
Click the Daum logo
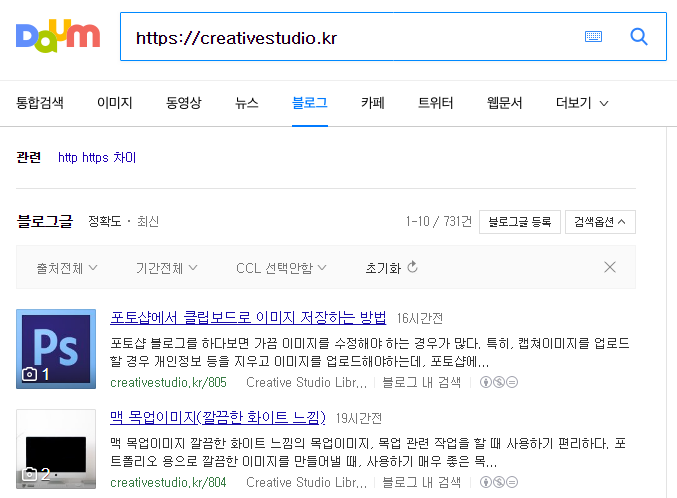pyautogui.click(x=58, y=36)
